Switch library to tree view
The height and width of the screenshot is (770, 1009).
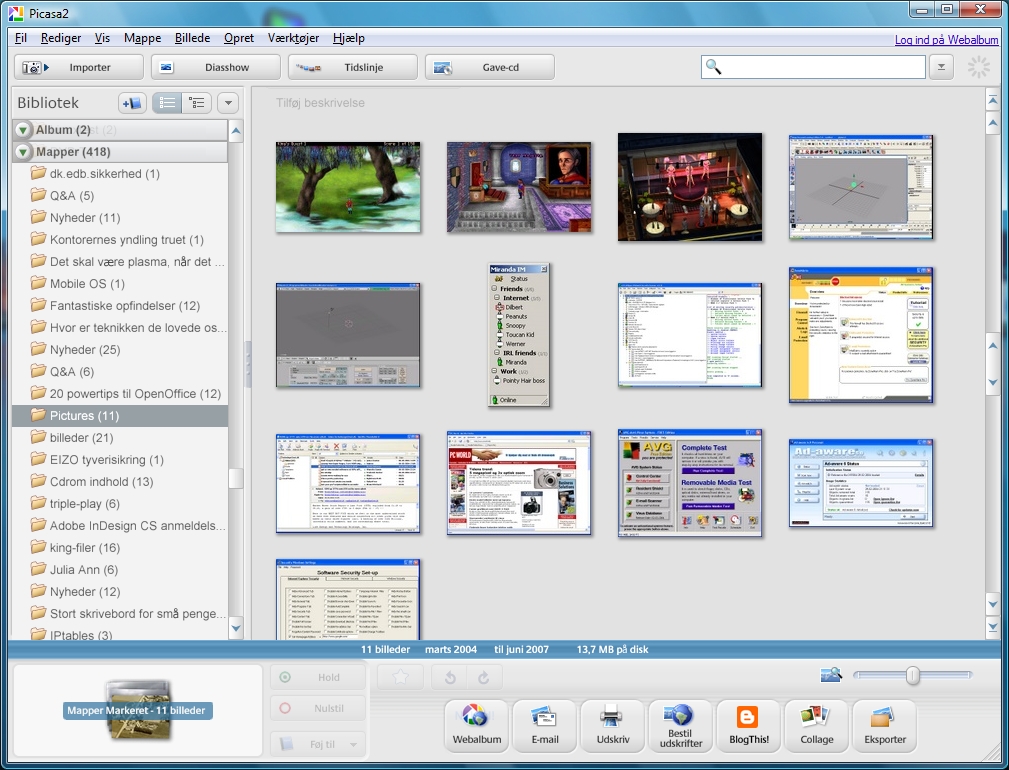point(197,103)
